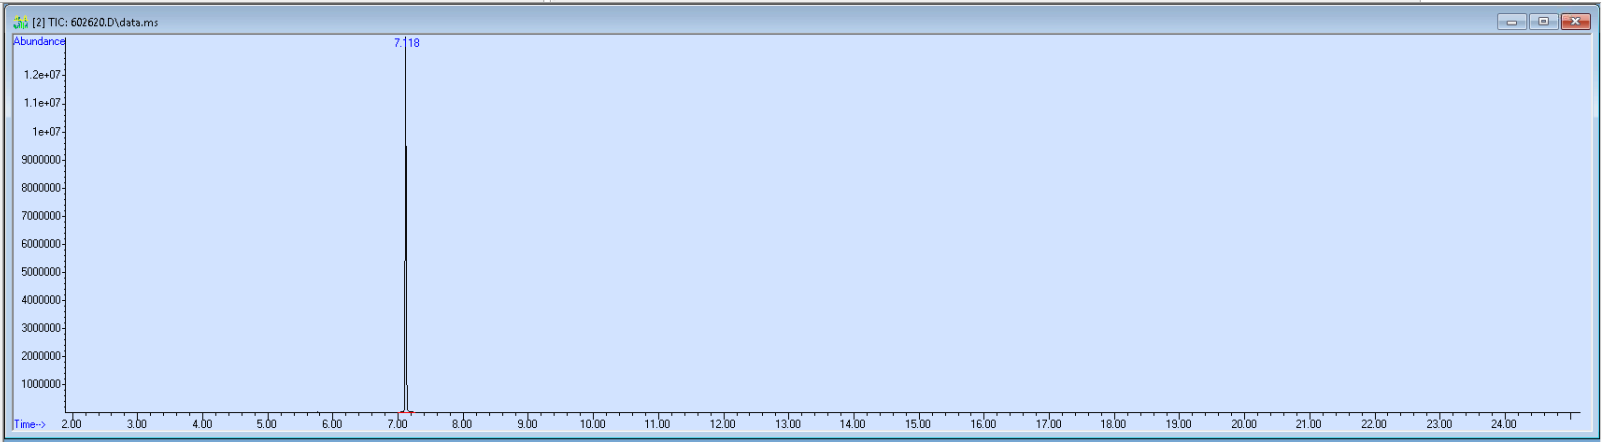Click the 14.00 time axis label
This screenshot has height=442, width=1602.
click(x=852, y=424)
